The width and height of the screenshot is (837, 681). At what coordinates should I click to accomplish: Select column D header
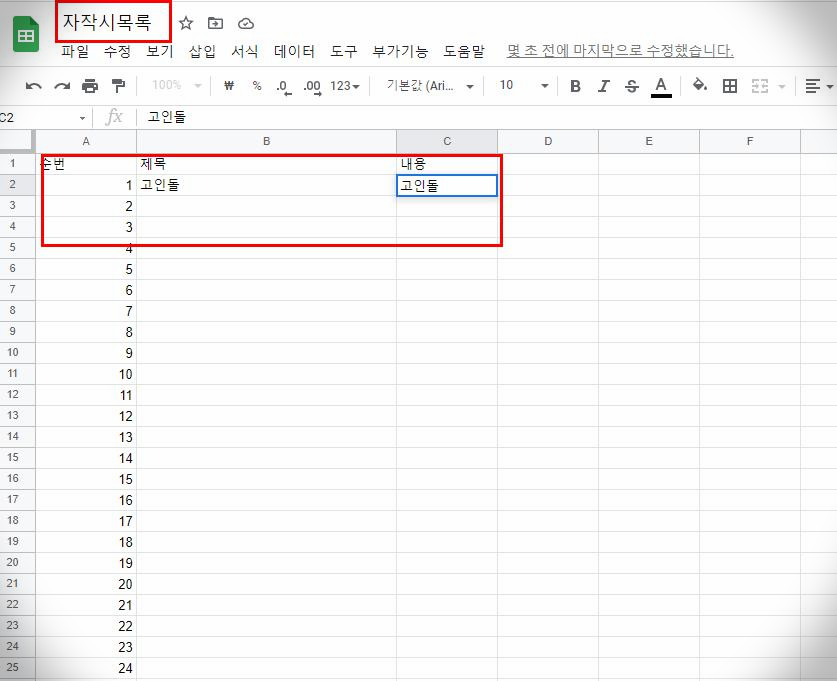(548, 141)
